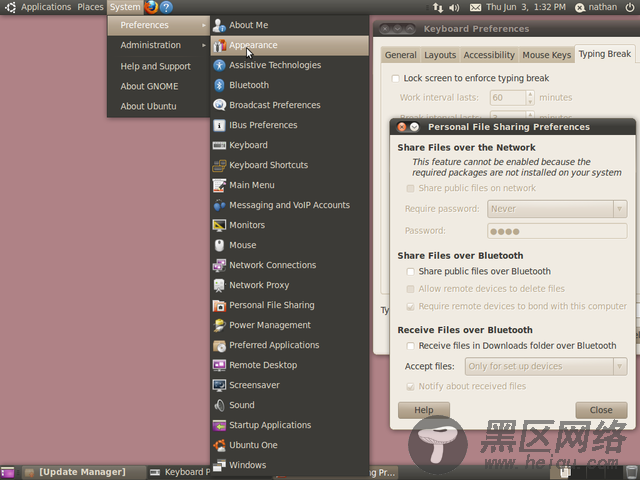Click the Main Menu editor icon
Viewport: 640px width, 480px height.
[219, 185]
